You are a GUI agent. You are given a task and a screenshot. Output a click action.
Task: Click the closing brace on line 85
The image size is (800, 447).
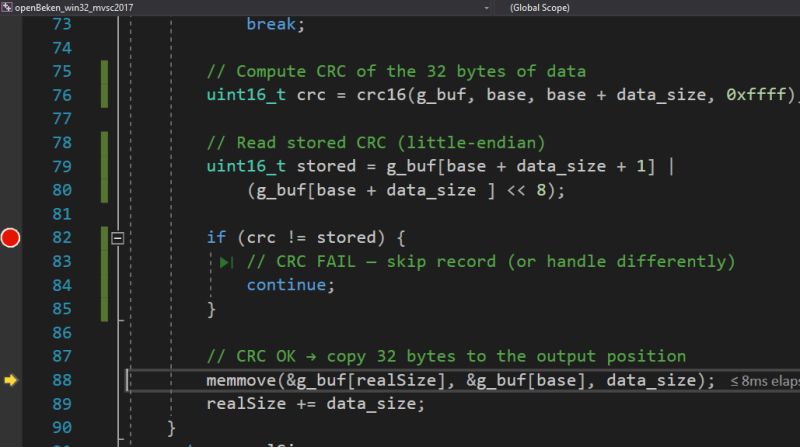[211, 309]
